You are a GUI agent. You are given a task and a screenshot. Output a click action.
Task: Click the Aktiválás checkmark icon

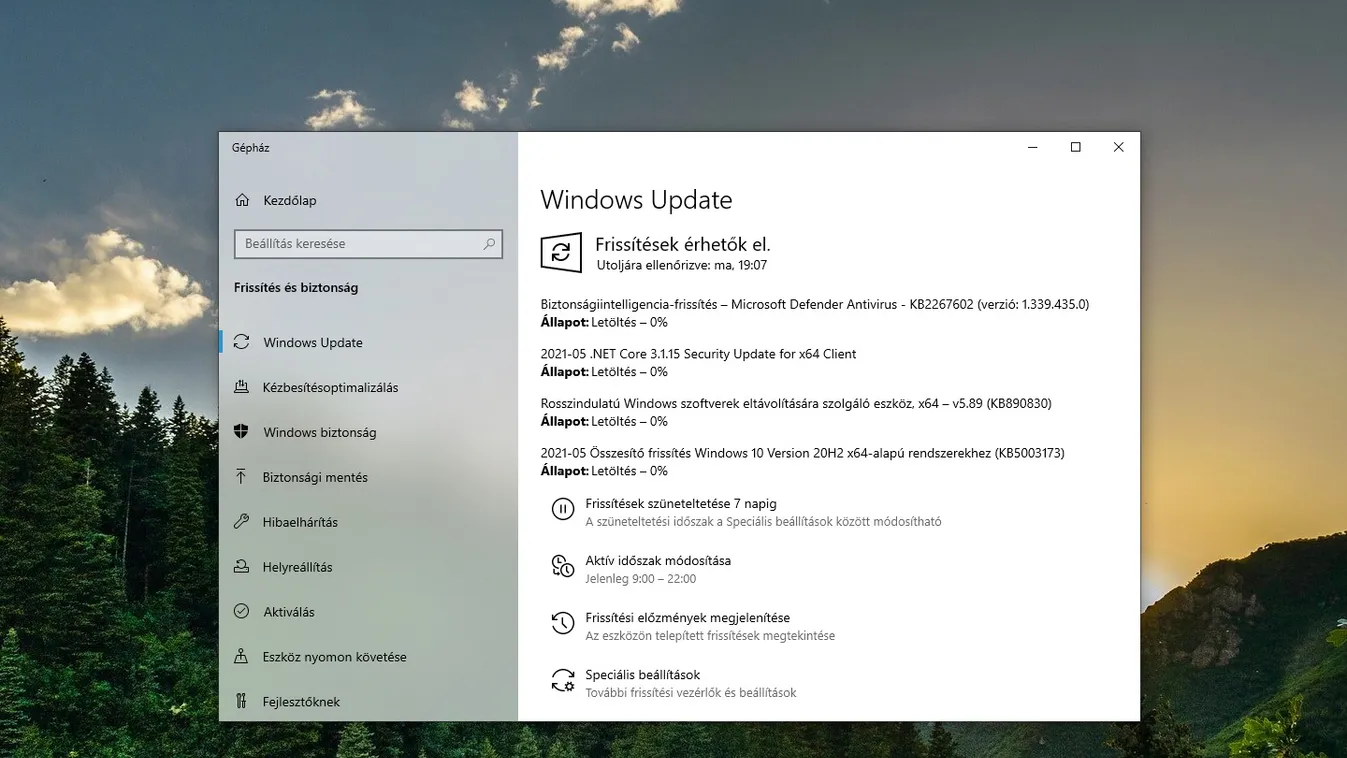(x=241, y=611)
